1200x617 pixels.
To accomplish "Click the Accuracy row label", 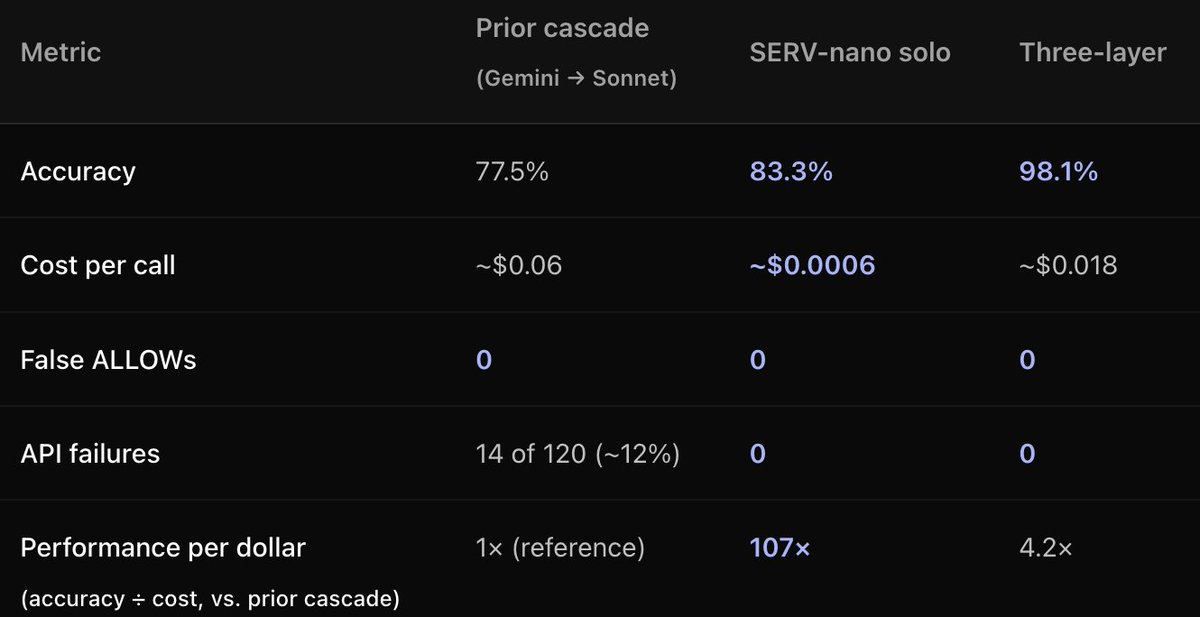I will (x=78, y=172).
